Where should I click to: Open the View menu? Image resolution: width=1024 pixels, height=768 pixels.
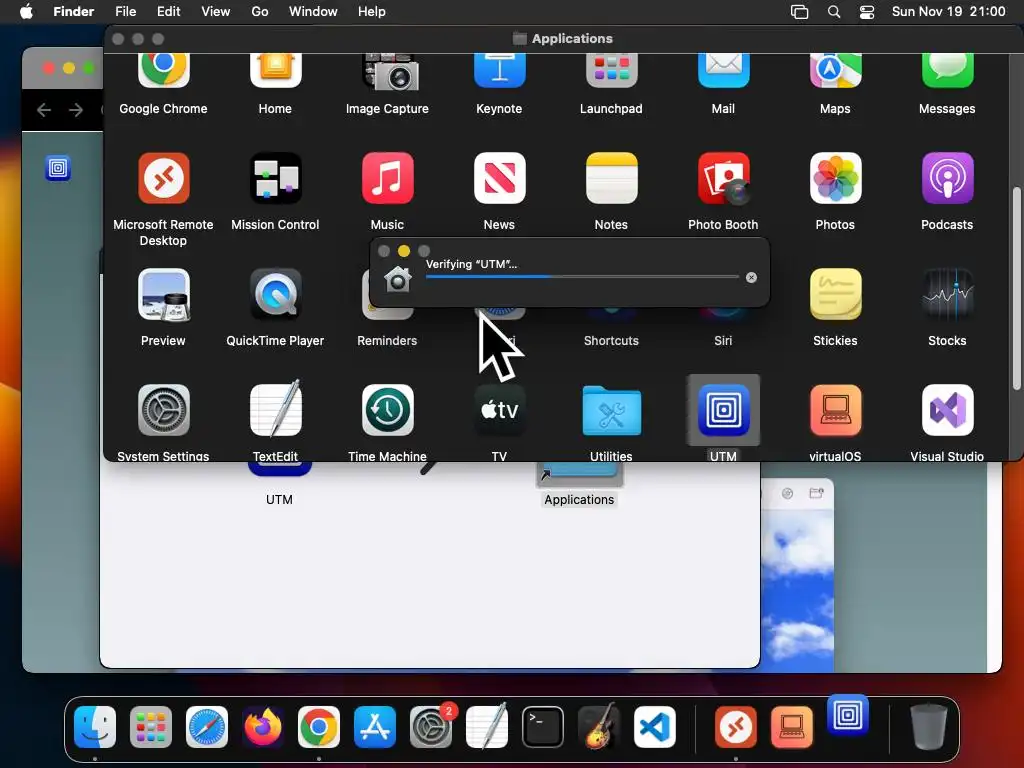coord(216,12)
